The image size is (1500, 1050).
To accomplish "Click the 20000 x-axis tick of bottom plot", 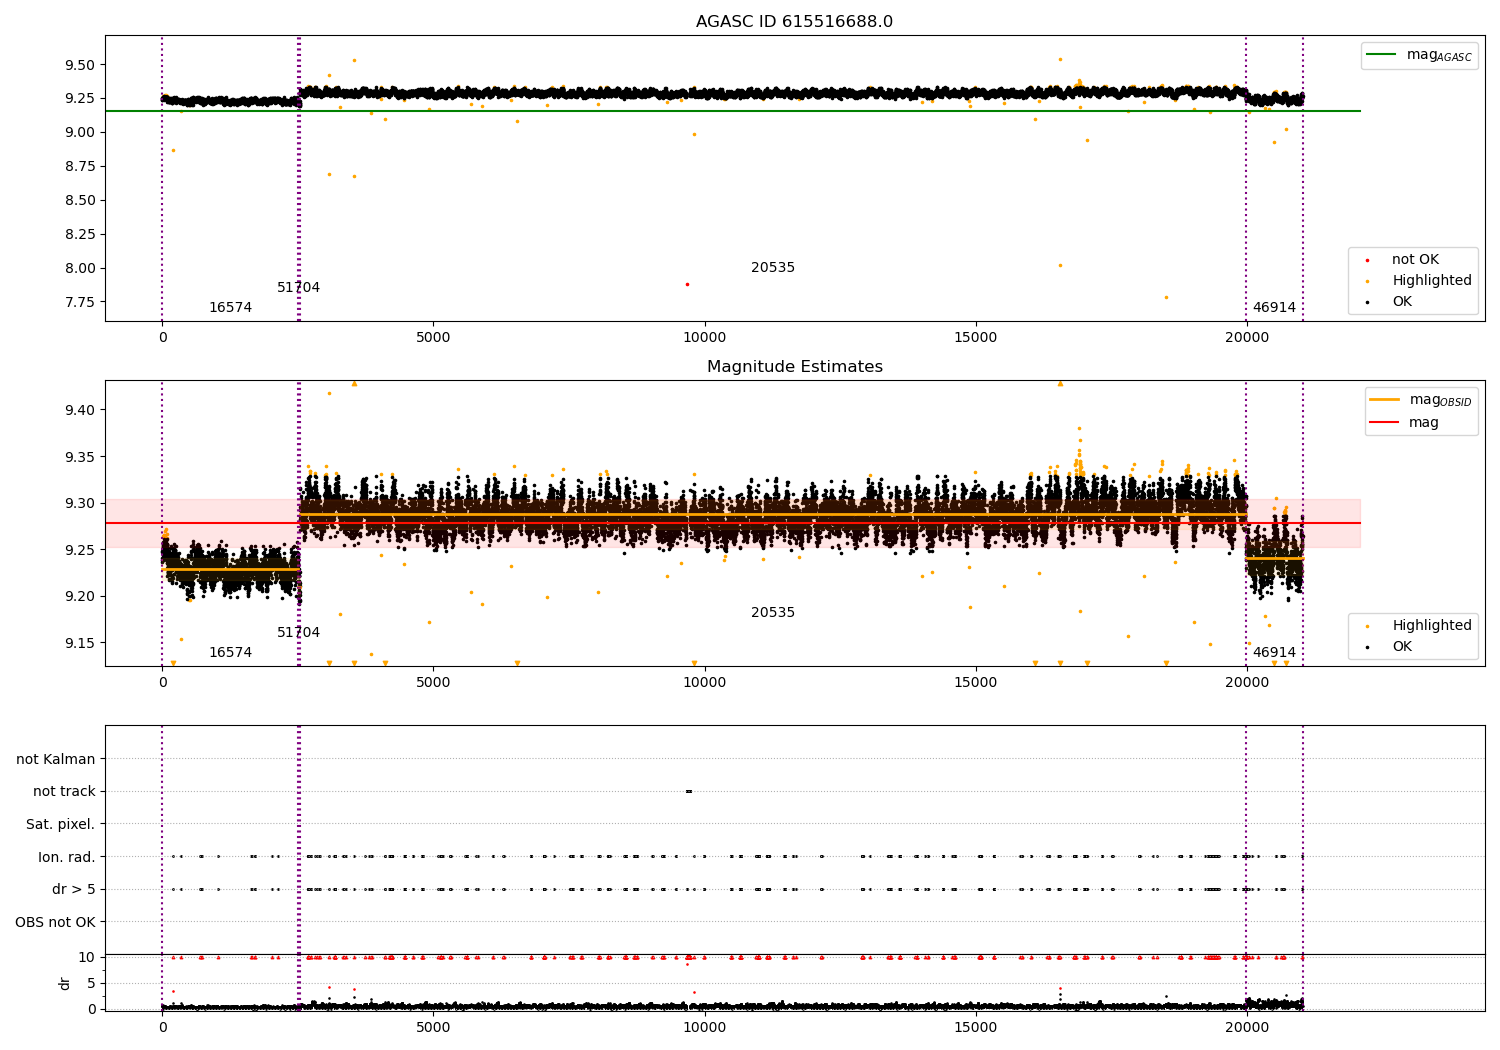I will pyautogui.click(x=1246, y=1027).
